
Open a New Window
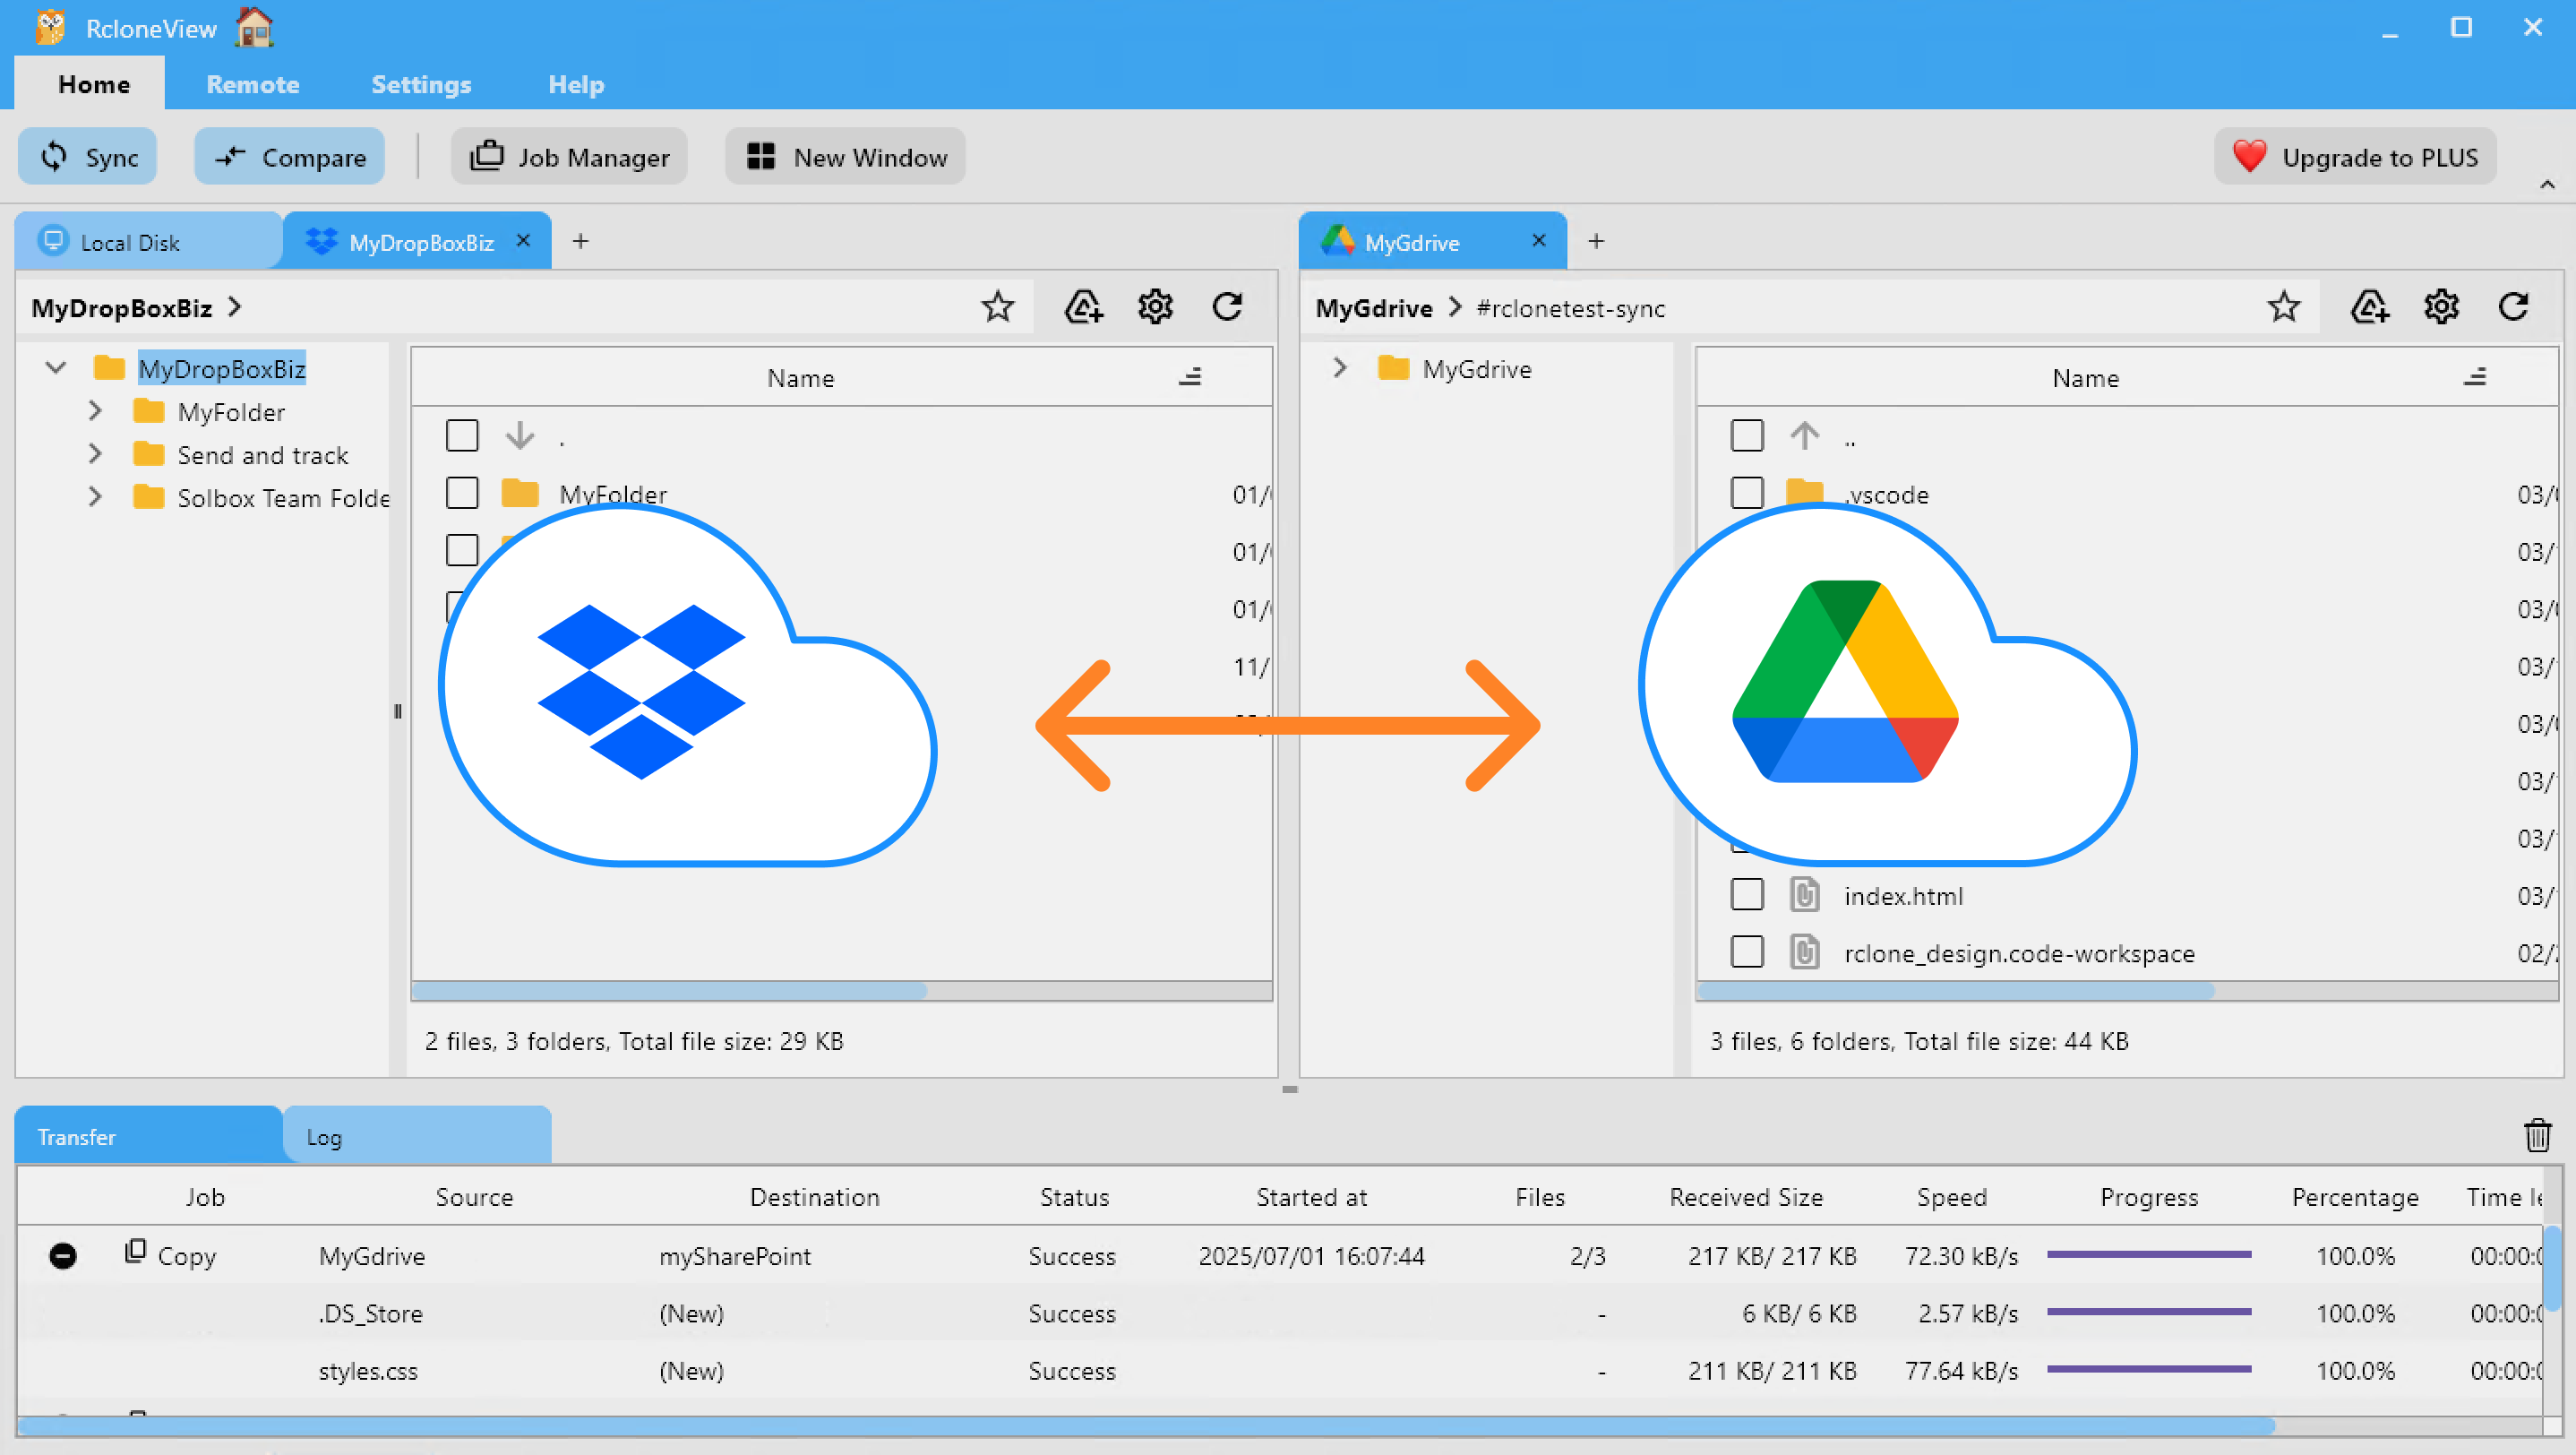coord(845,156)
